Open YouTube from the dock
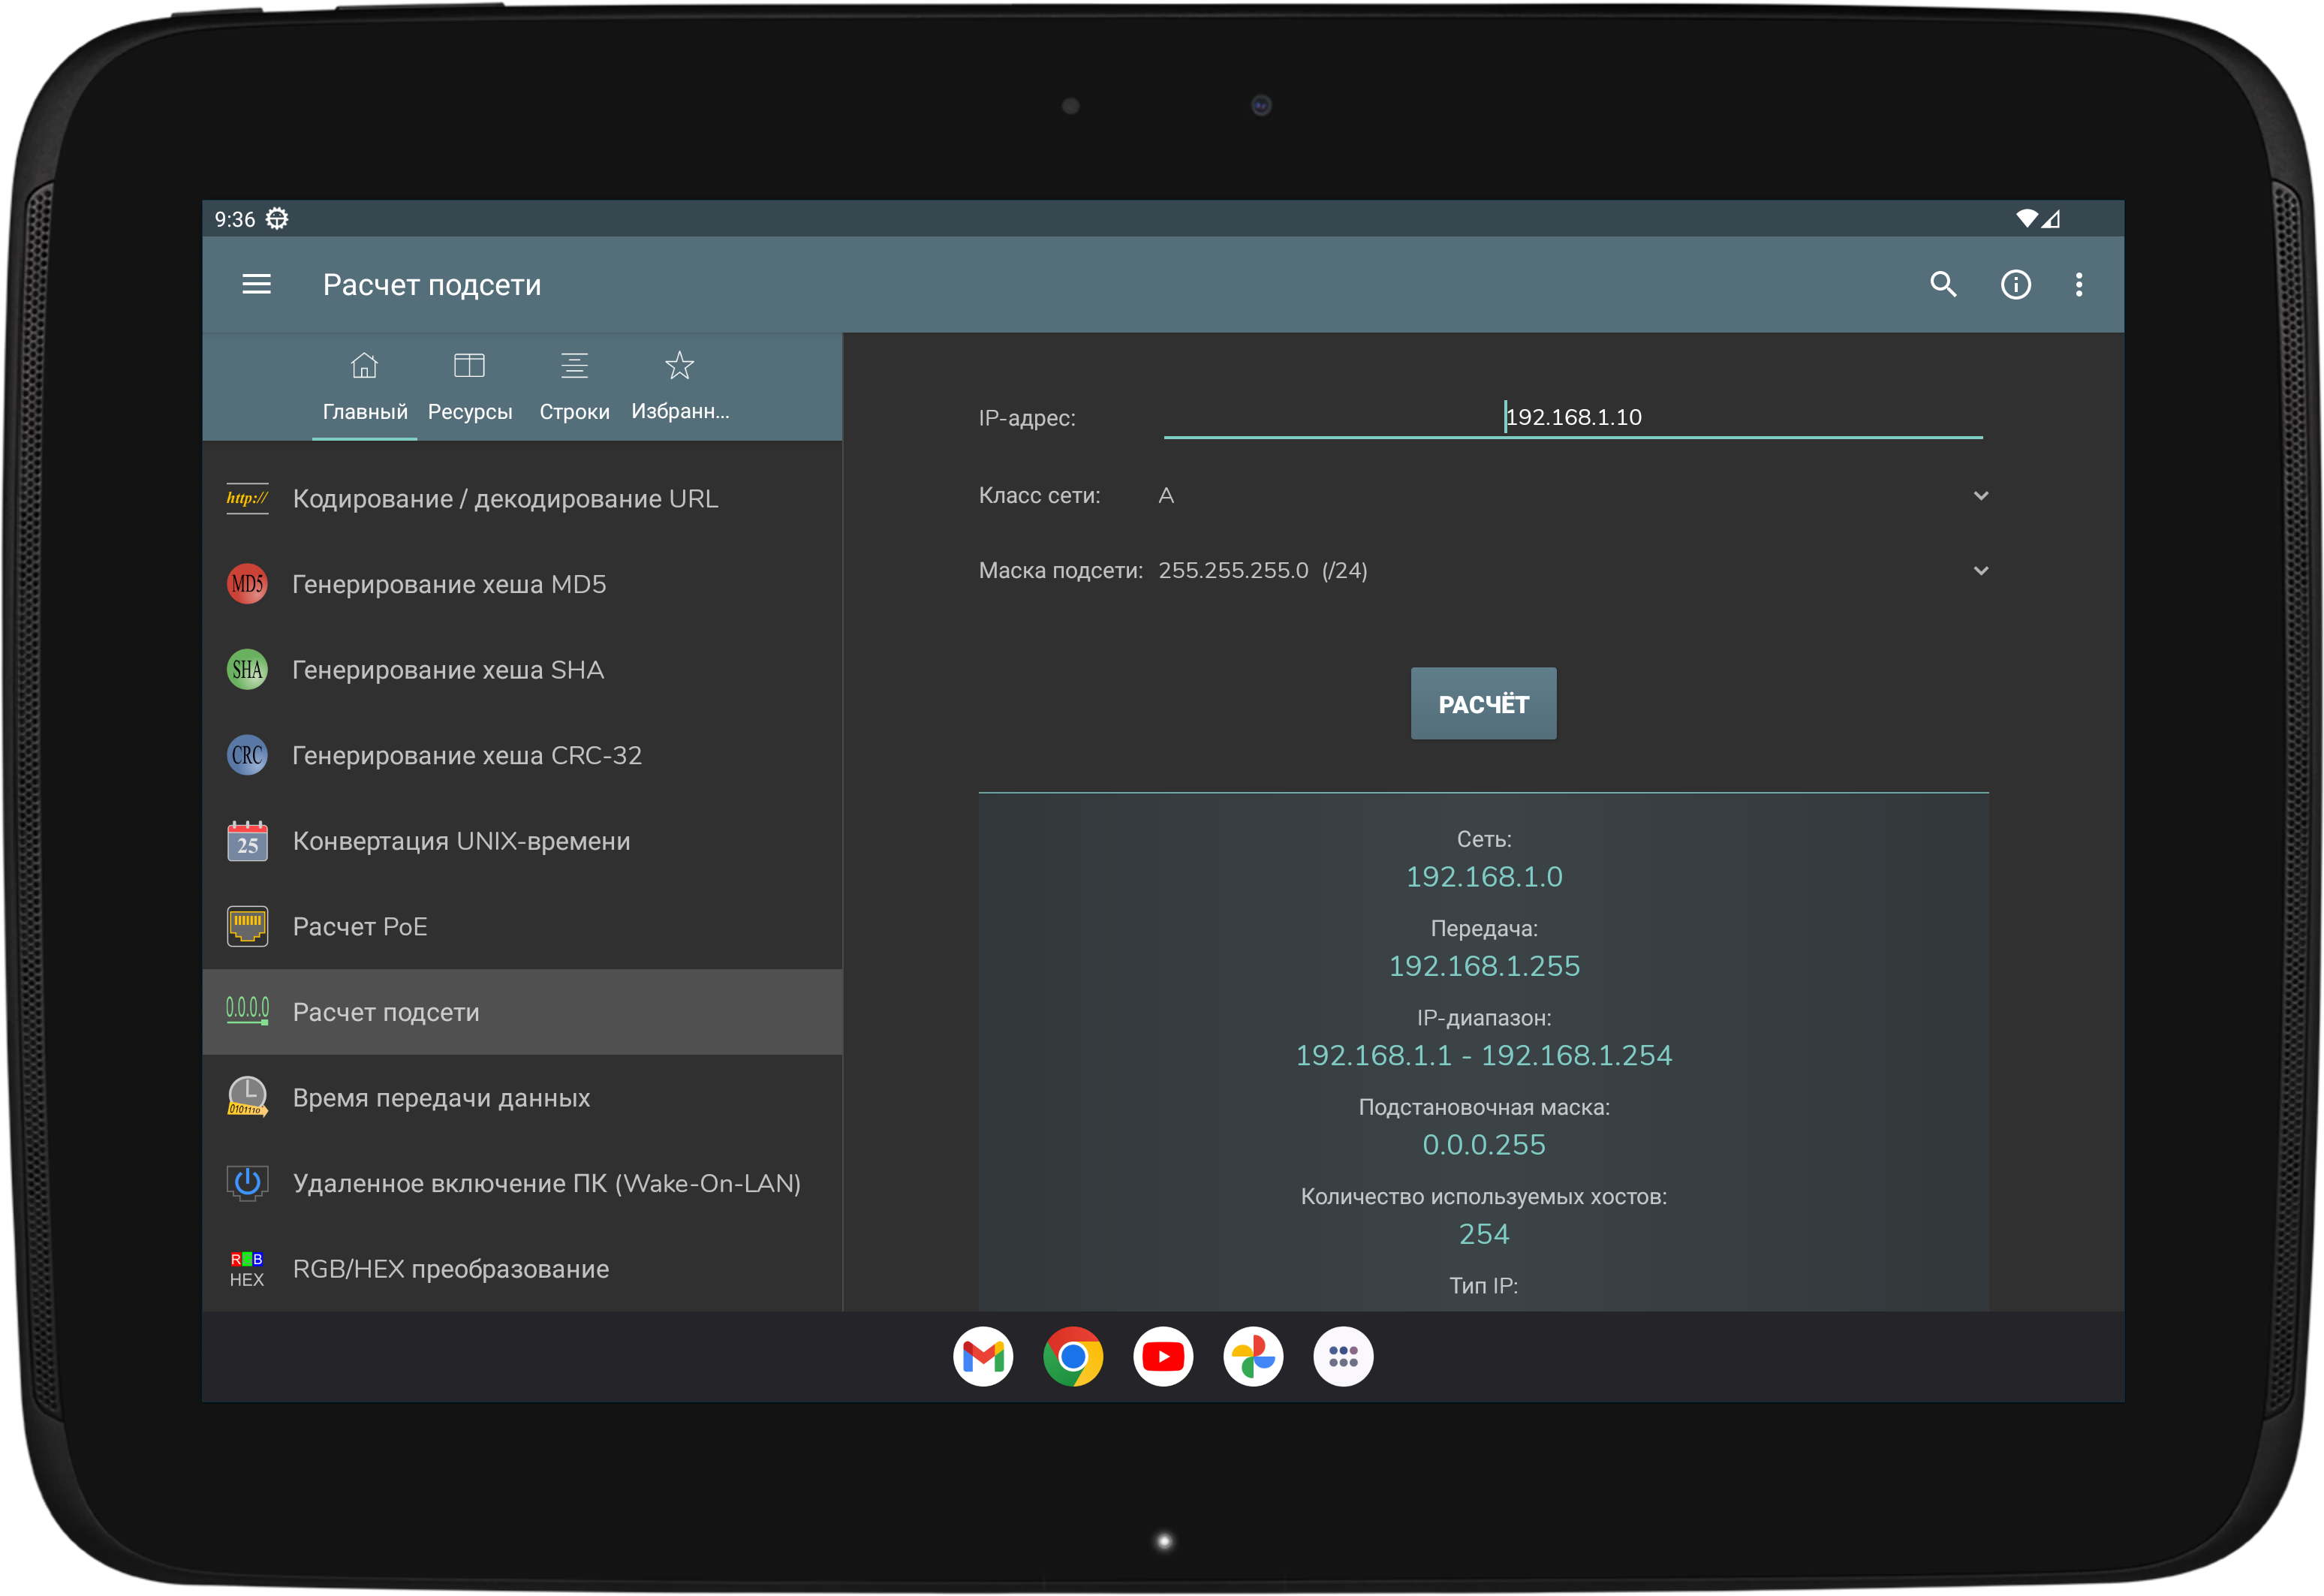The image size is (2324, 1596). 1163,1357
